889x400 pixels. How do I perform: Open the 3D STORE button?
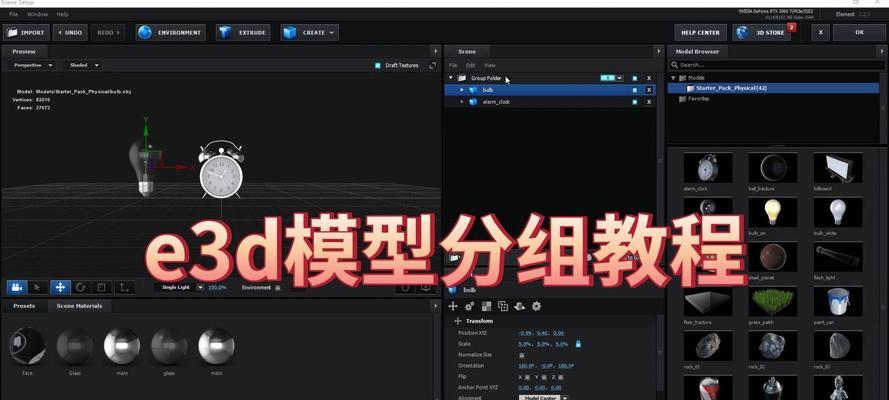(x=763, y=33)
